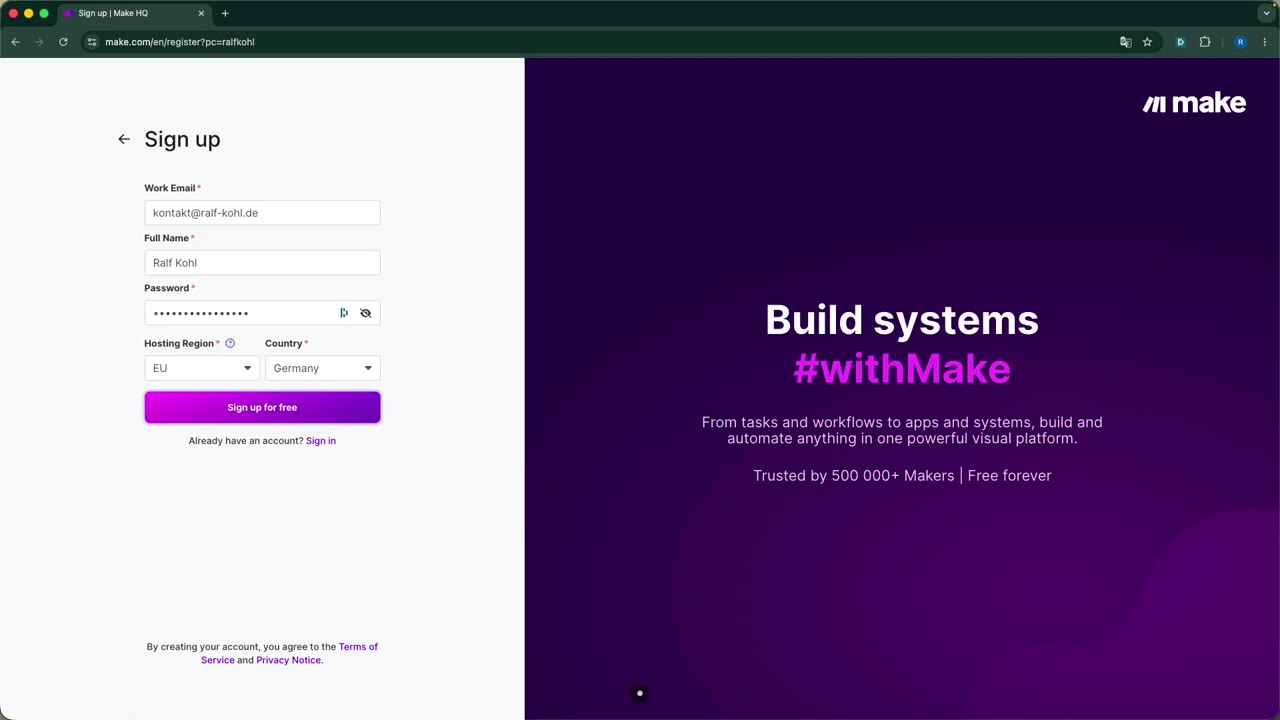This screenshot has width=1280, height=720.
Task: Follow the Sign in link
Action: click(x=321, y=441)
